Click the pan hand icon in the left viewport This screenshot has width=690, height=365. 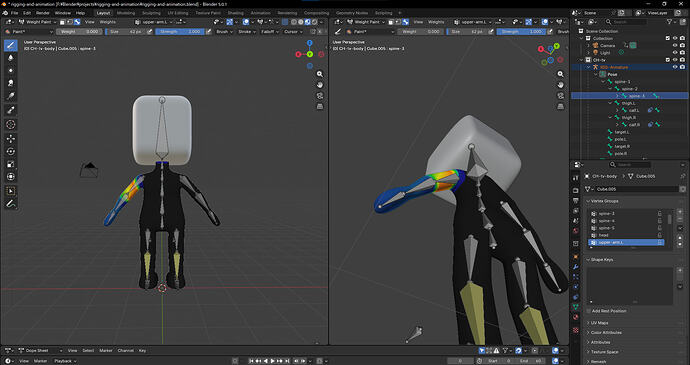(320, 85)
